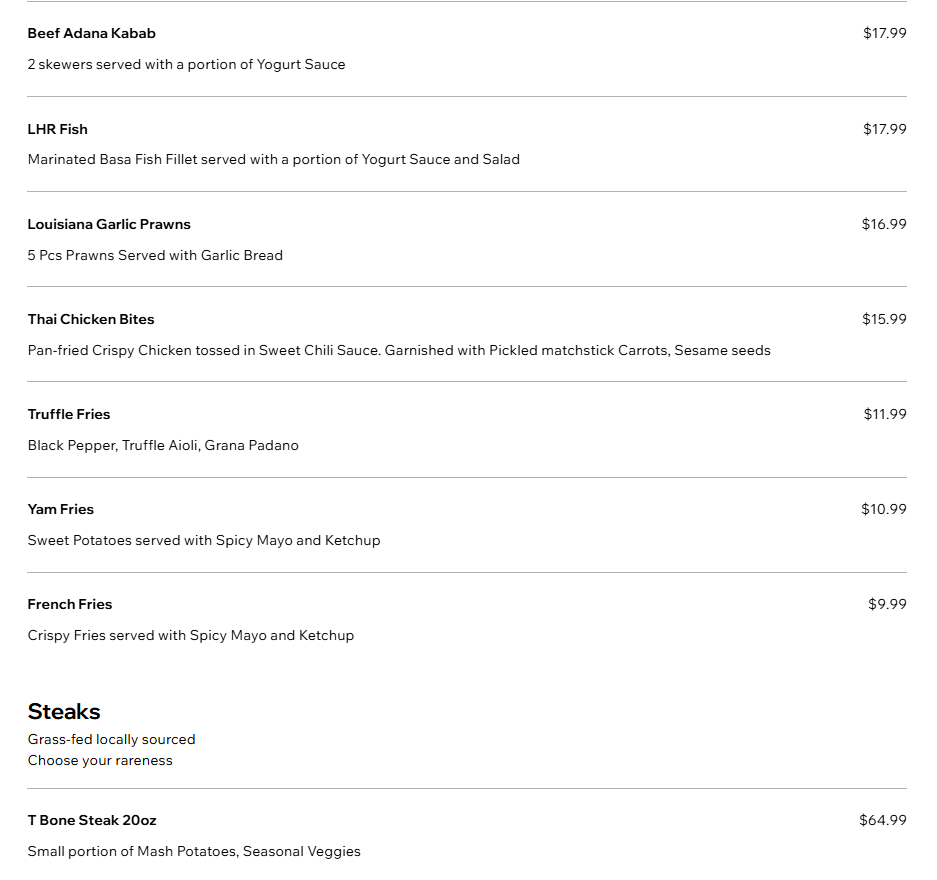Click the 'Choose your rareness' text
Viewport: 937px width, 880px height.
[x=100, y=761]
